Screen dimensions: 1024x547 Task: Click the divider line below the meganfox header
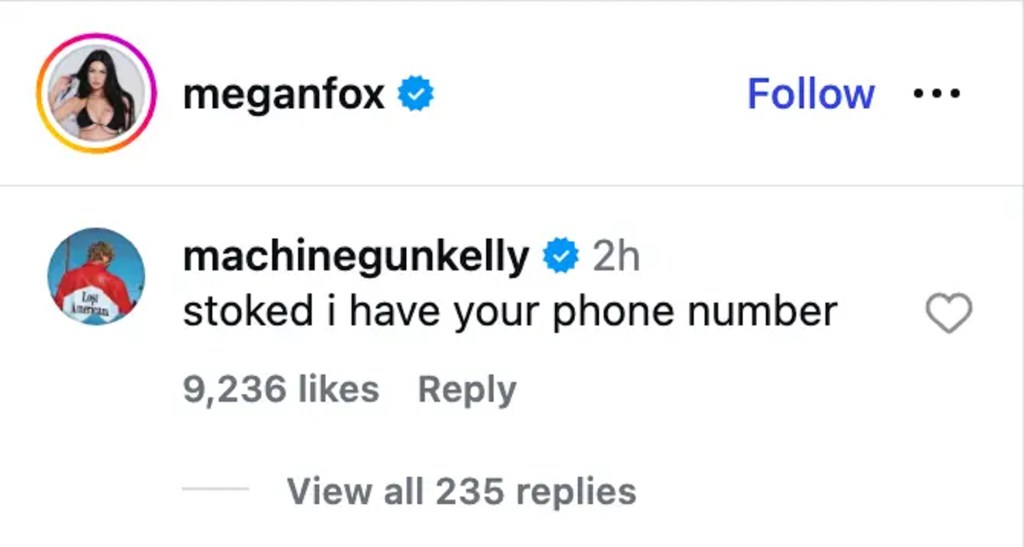point(512,185)
